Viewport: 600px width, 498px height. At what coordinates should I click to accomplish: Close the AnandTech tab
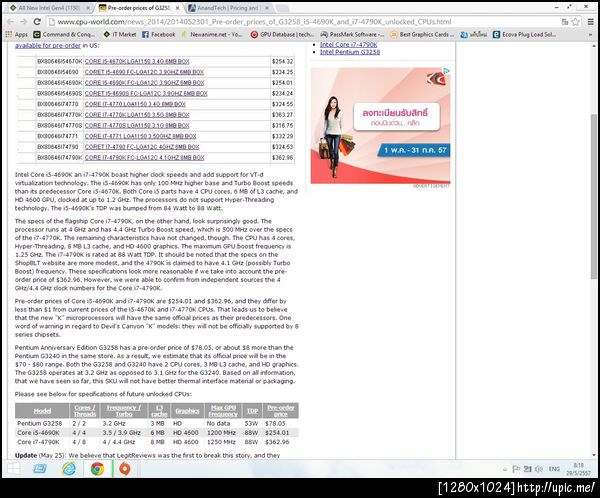[267, 8]
